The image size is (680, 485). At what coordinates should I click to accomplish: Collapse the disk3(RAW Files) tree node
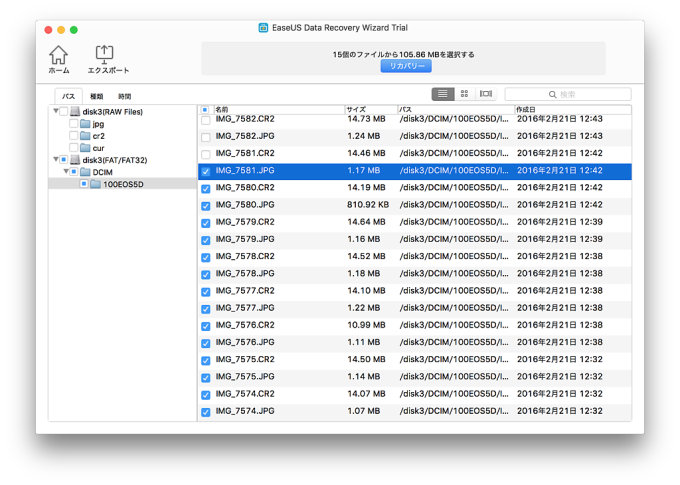pyautogui.click(x=54, y=112)
